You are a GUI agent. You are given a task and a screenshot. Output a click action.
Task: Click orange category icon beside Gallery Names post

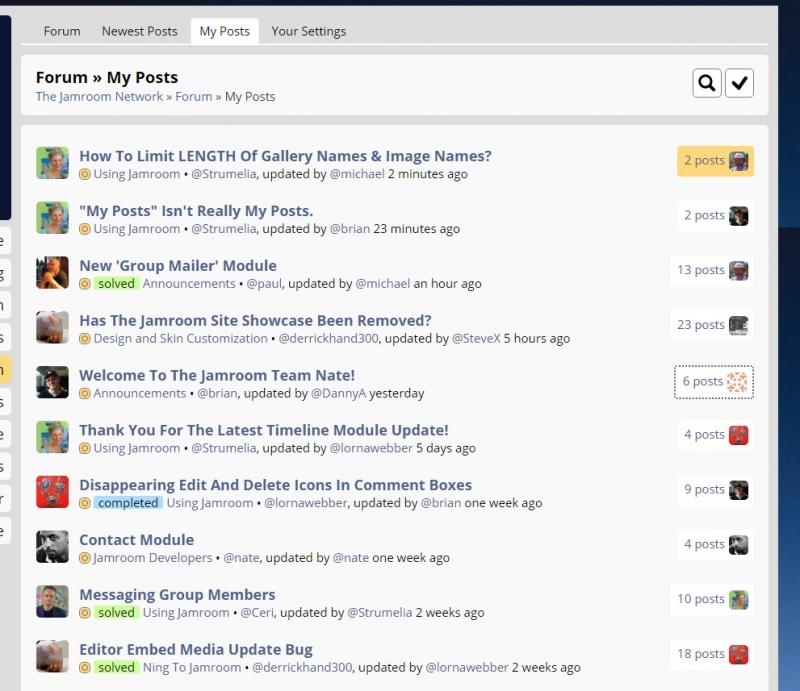pyautogui.click(x=85, y=174)
